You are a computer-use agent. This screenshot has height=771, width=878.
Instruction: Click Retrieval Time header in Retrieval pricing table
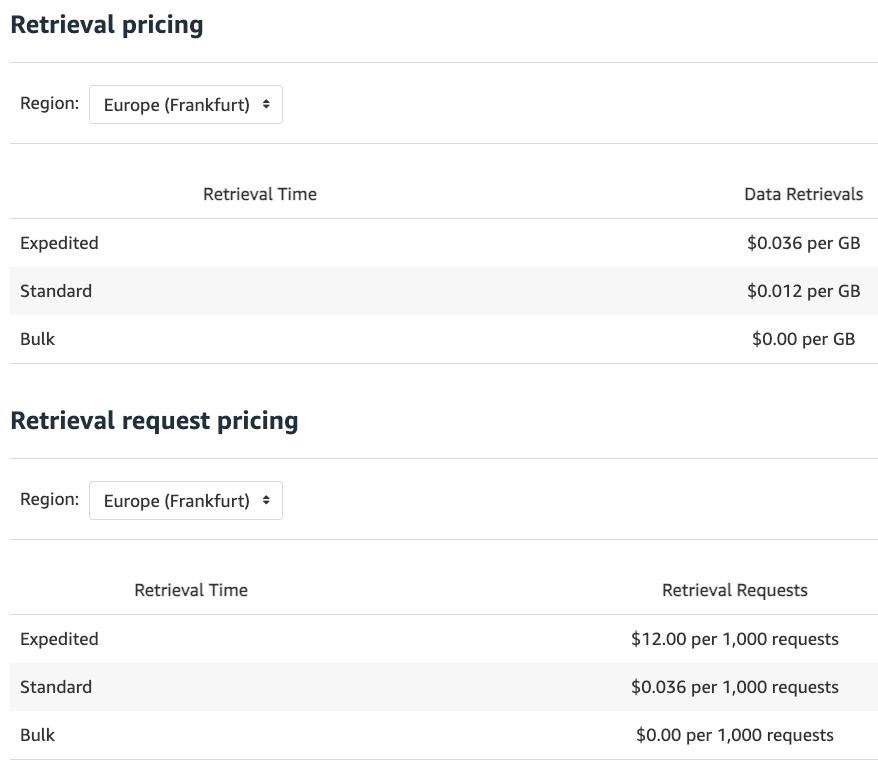pyautogui.click(x=259, y=195)
